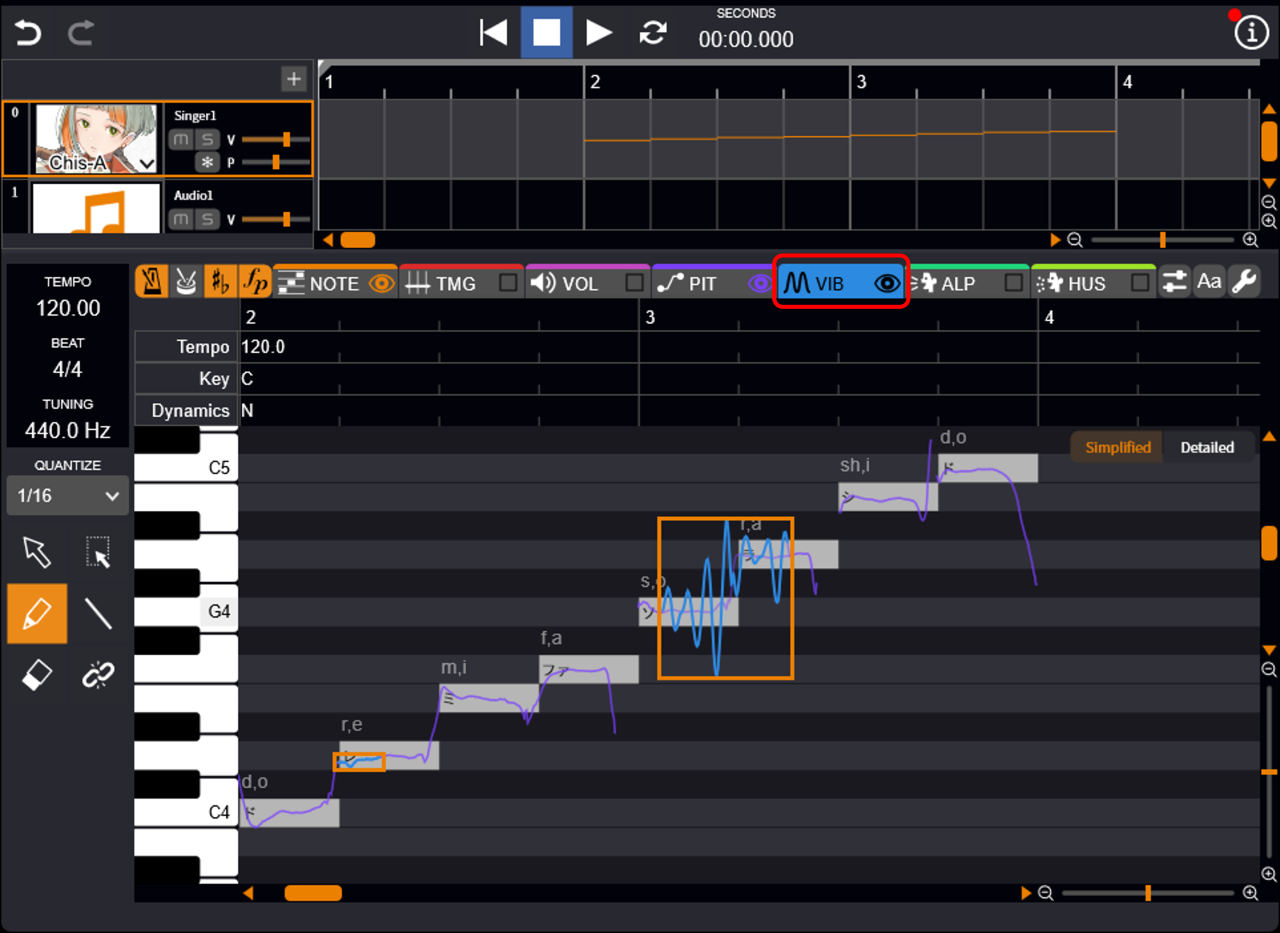Click the wrench settings icon
Screen dimensions: 1280x933
click(1243, 282)
